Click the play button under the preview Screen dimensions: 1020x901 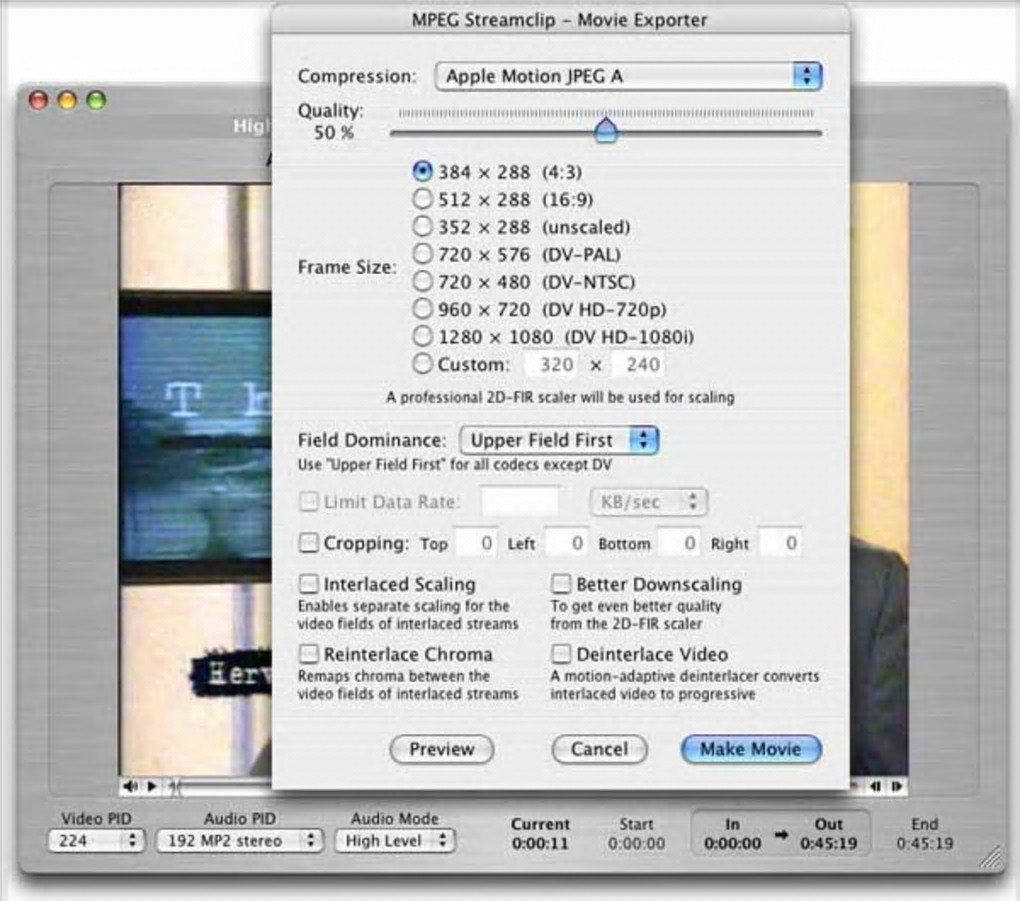pyautogui.click(x=152, y=787)
